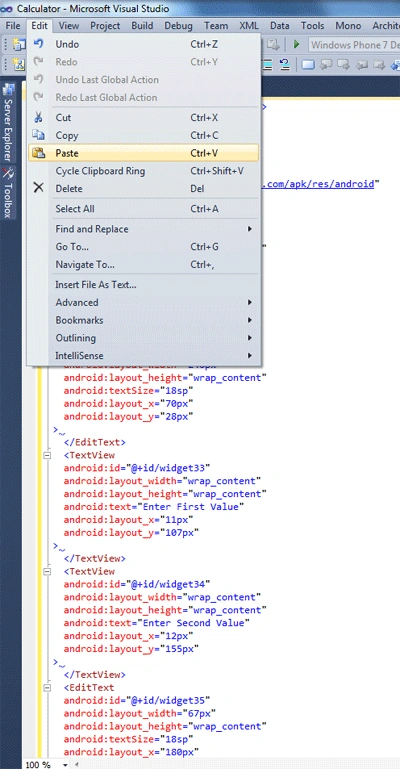This screenshot has width=400, height=769.
Task: Choose Insert File As Text...
Action: pos(144,284)
